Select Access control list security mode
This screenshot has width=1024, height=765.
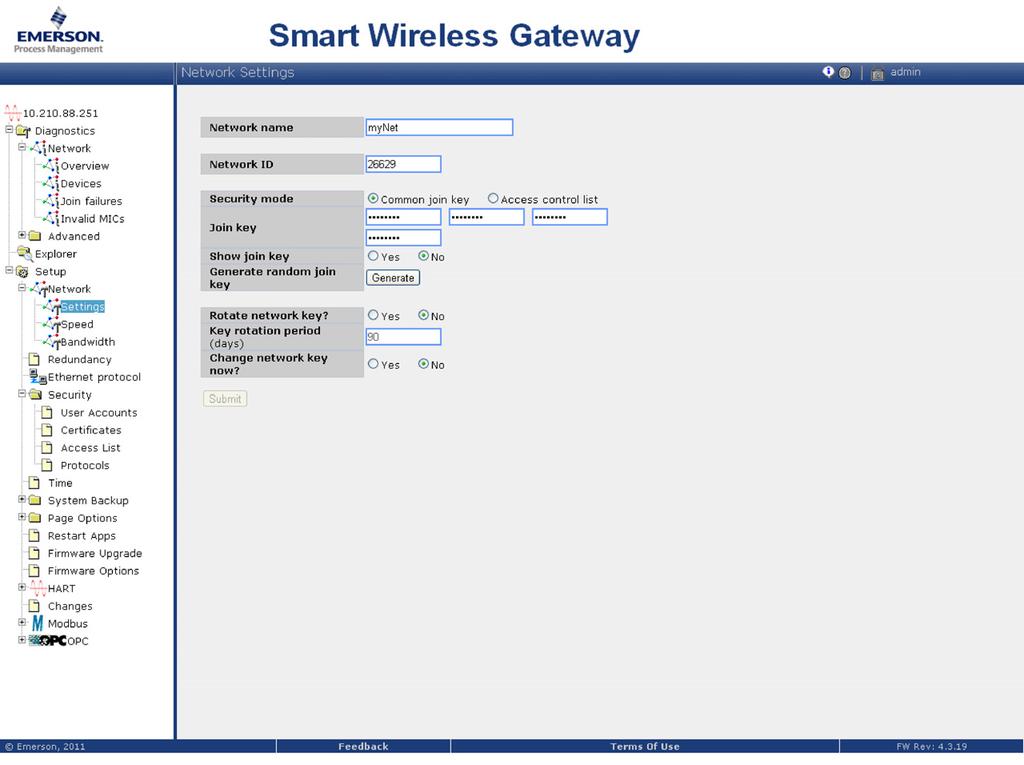(493, 198)
